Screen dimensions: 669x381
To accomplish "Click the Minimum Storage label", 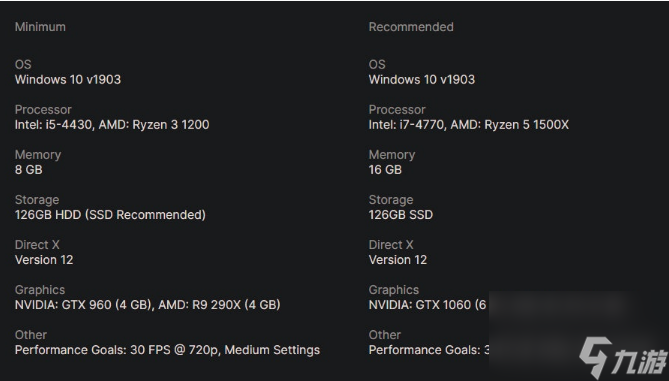I will [37, 200].
